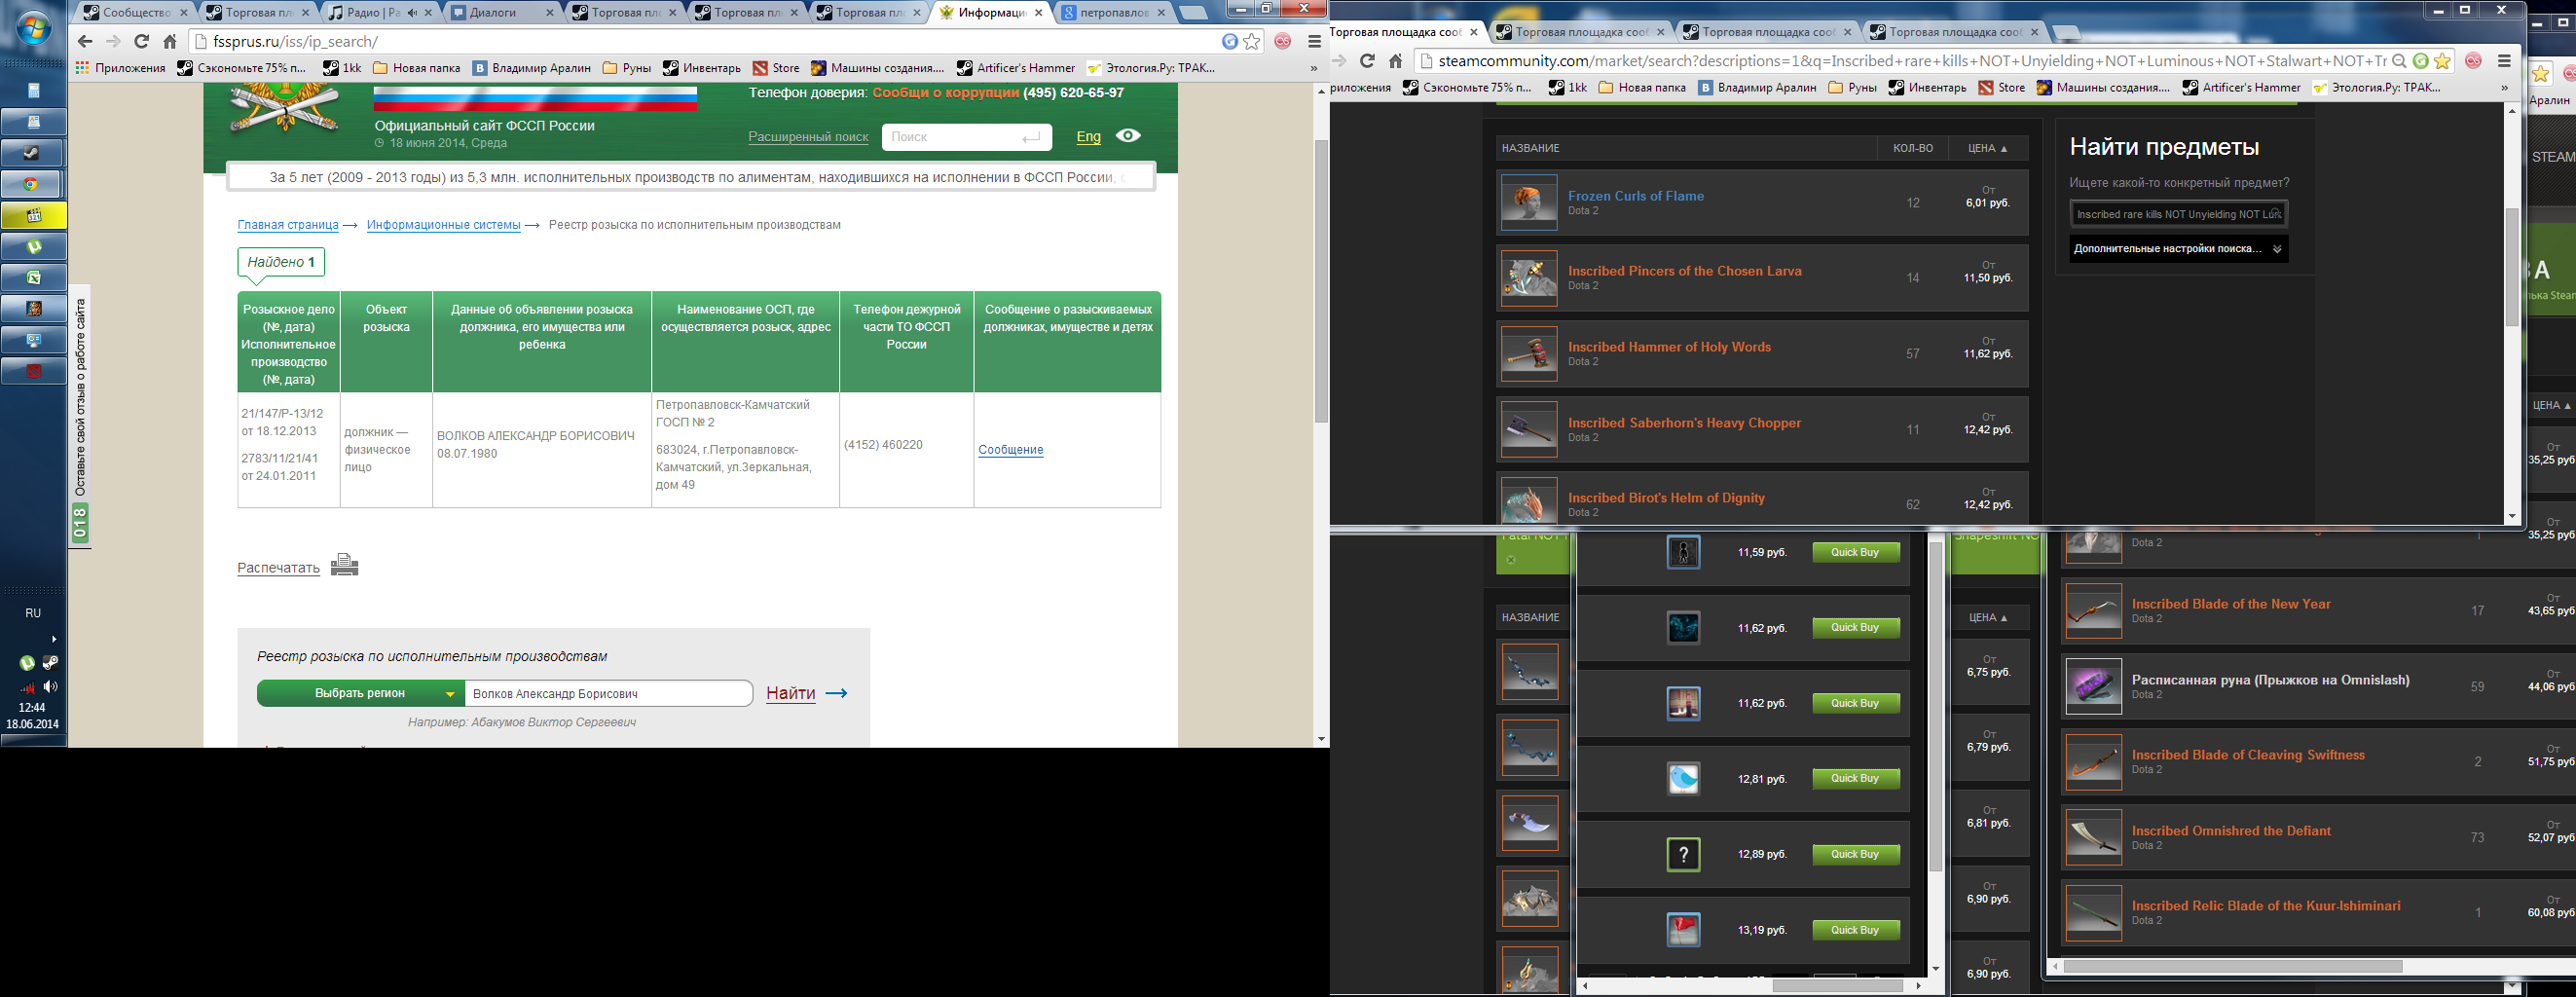This screenshot has height=997, width=2576.
Task: Show more bookmarks in the Steam market window
Action: coord(2505,88)
